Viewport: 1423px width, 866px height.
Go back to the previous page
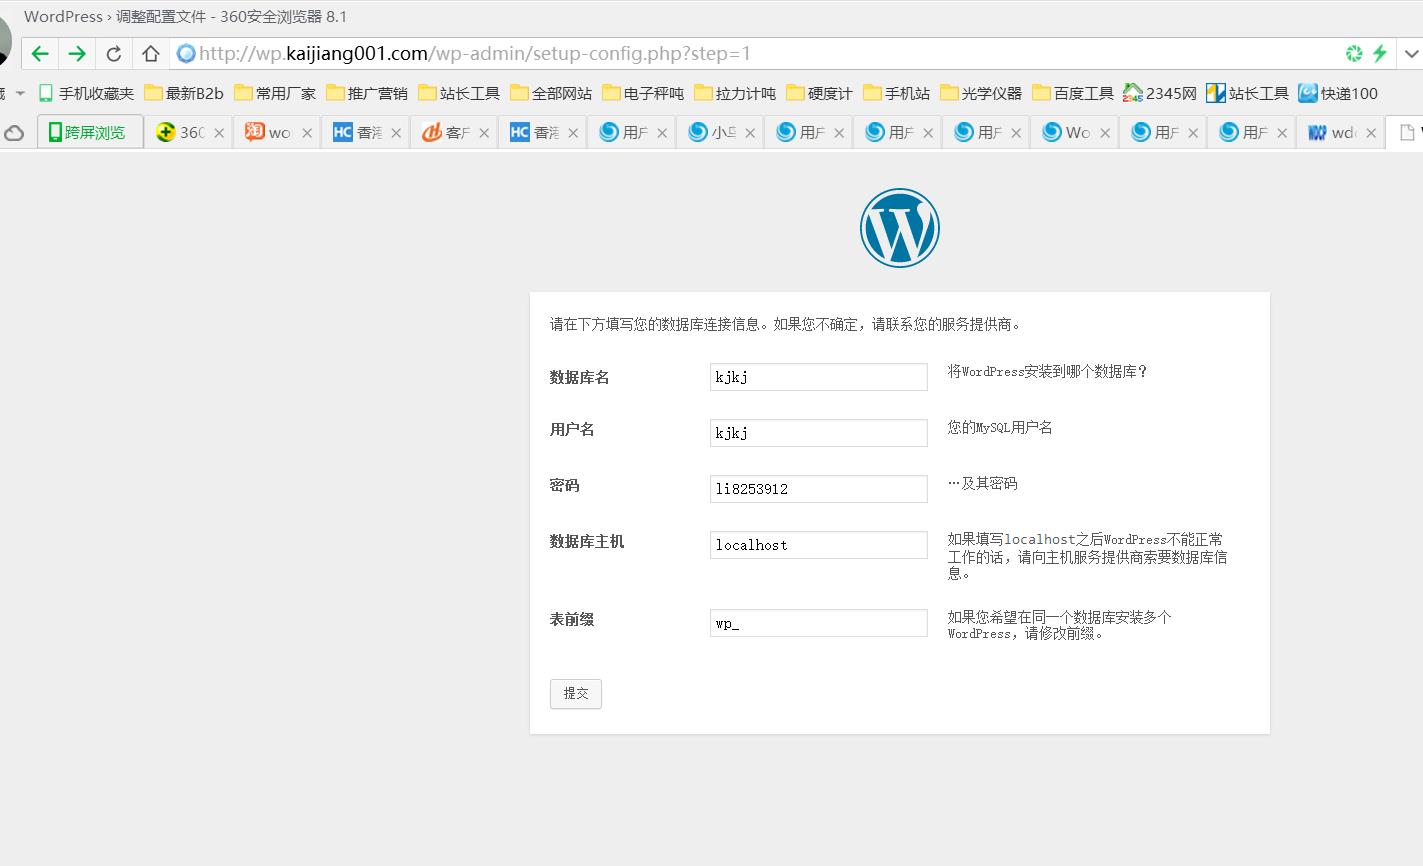(40, 54)
